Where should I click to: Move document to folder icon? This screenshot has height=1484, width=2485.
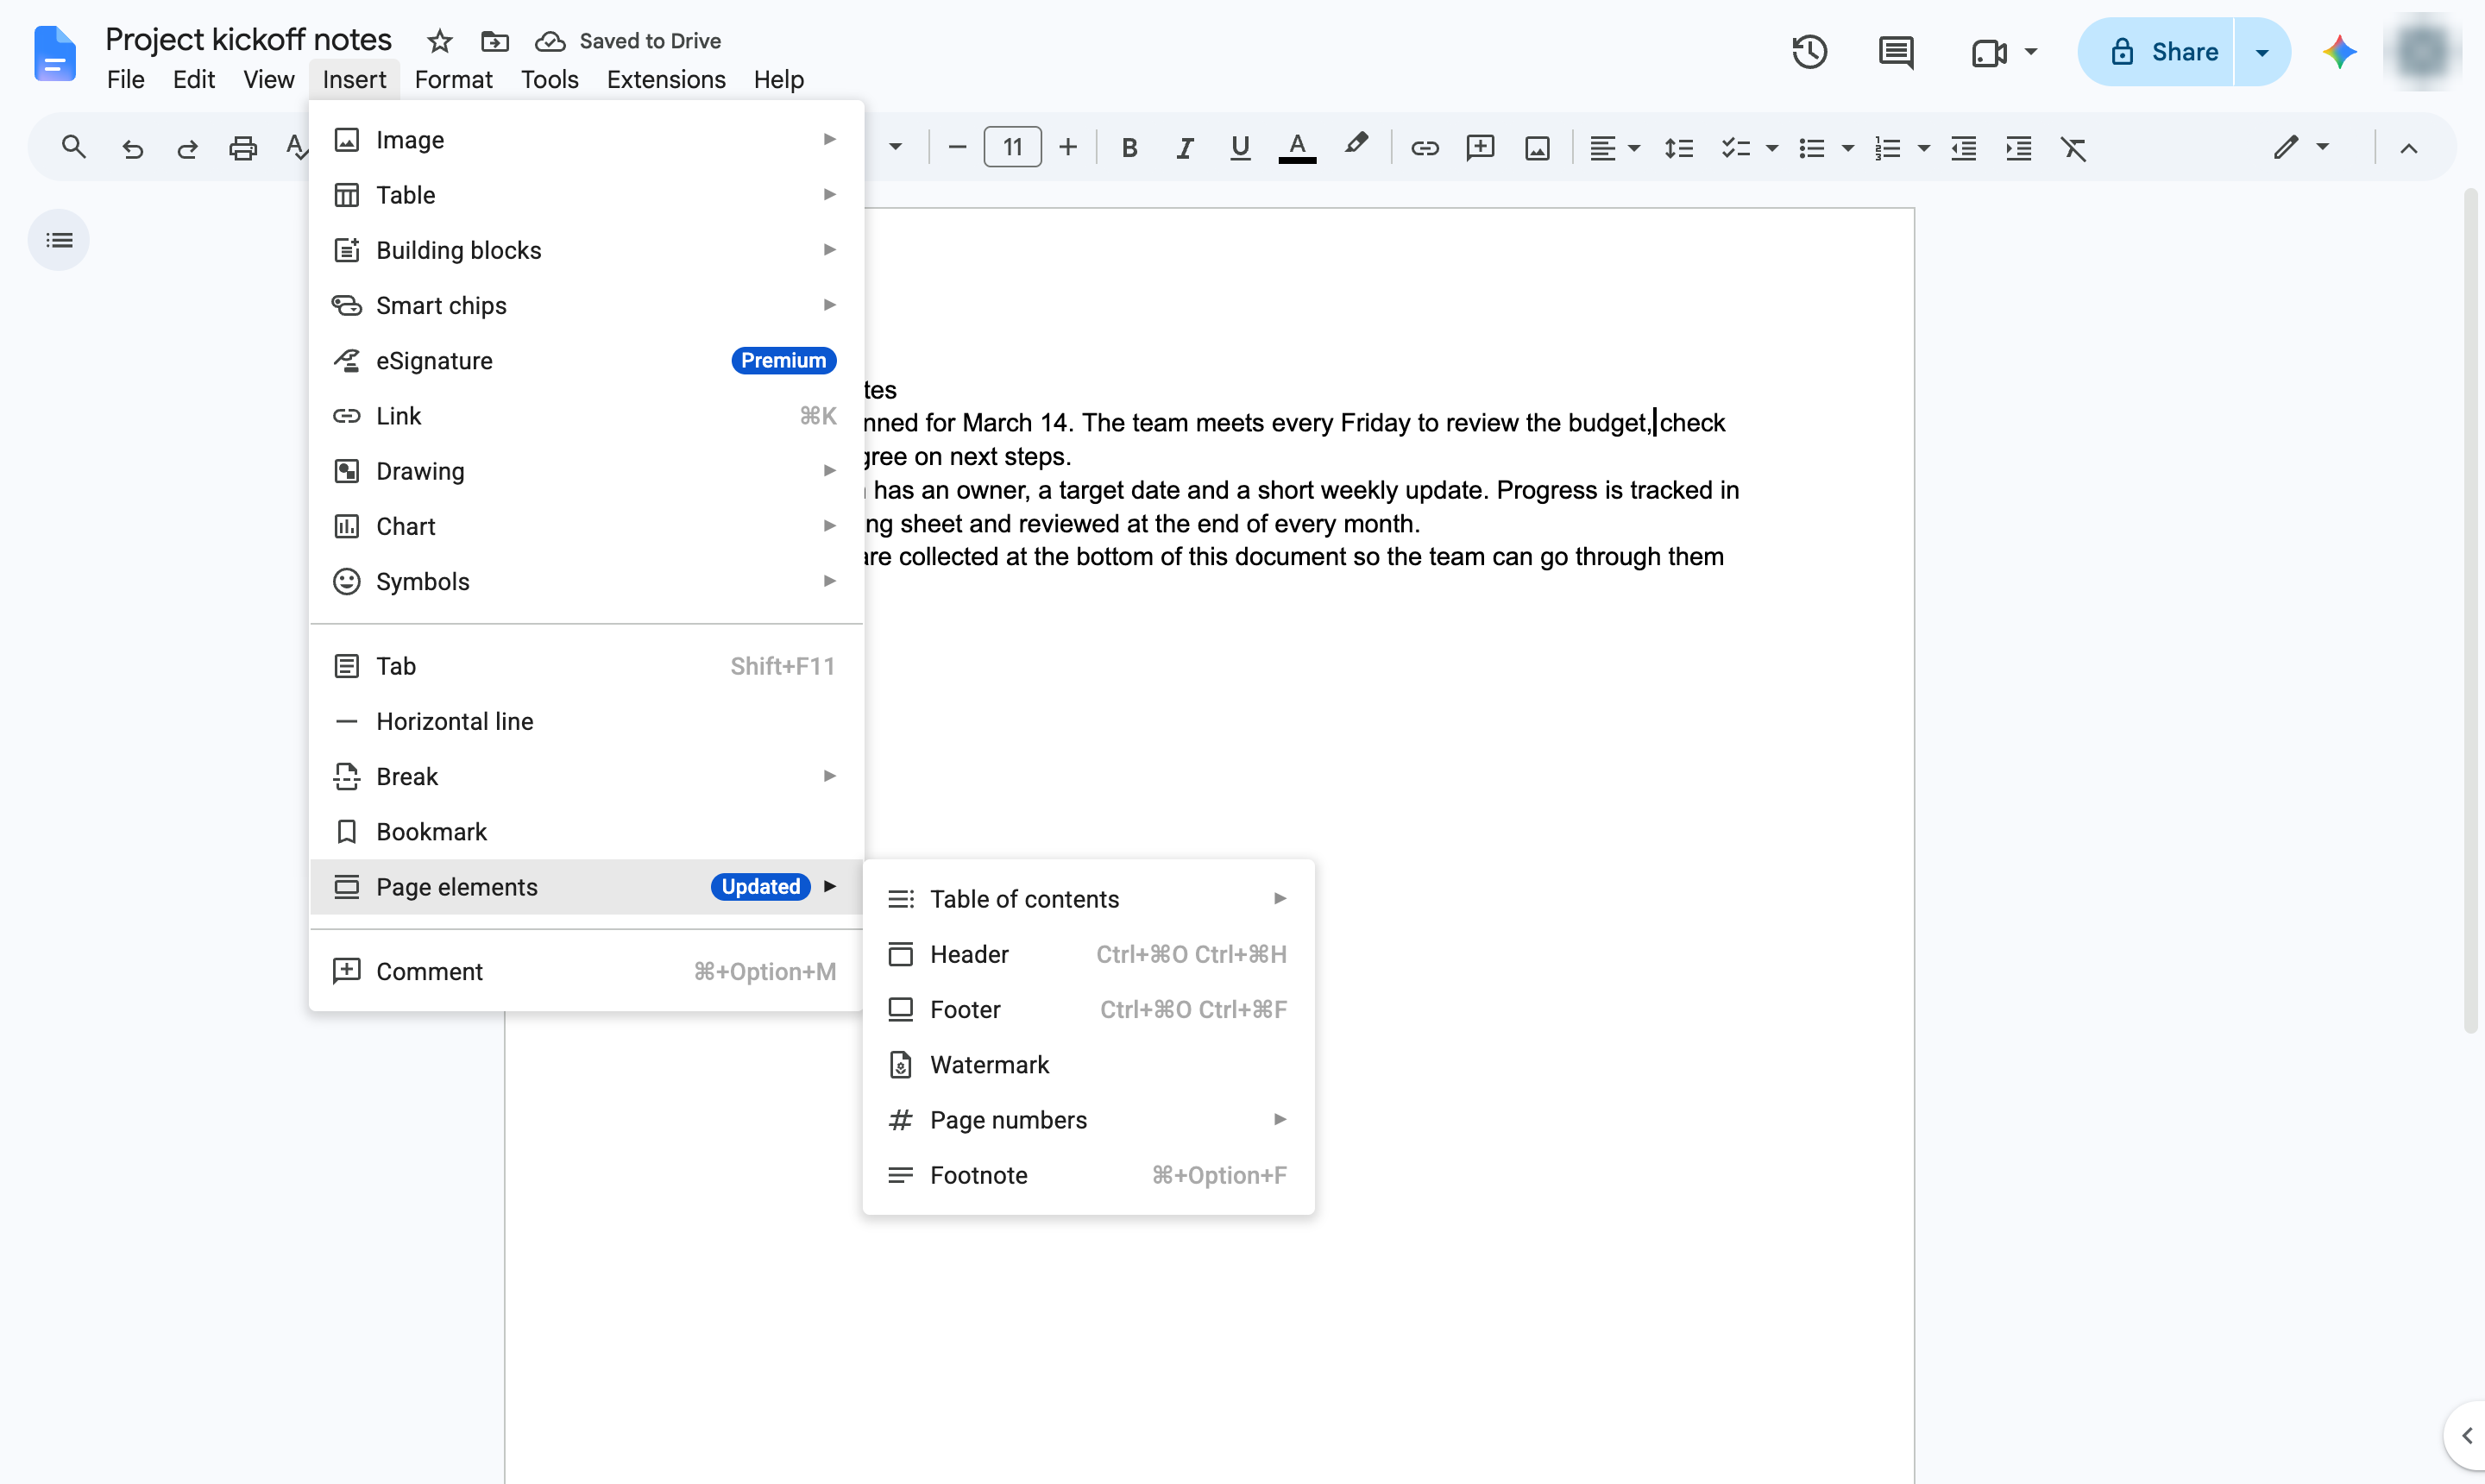(x=494, y=41)
